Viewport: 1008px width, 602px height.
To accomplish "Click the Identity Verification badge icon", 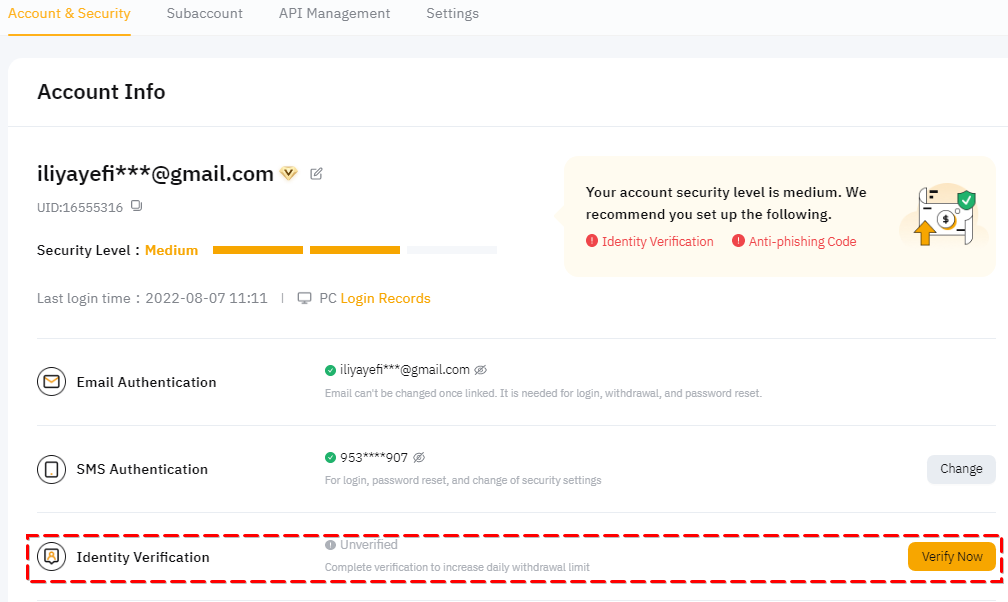I will (x=51, y=557).
